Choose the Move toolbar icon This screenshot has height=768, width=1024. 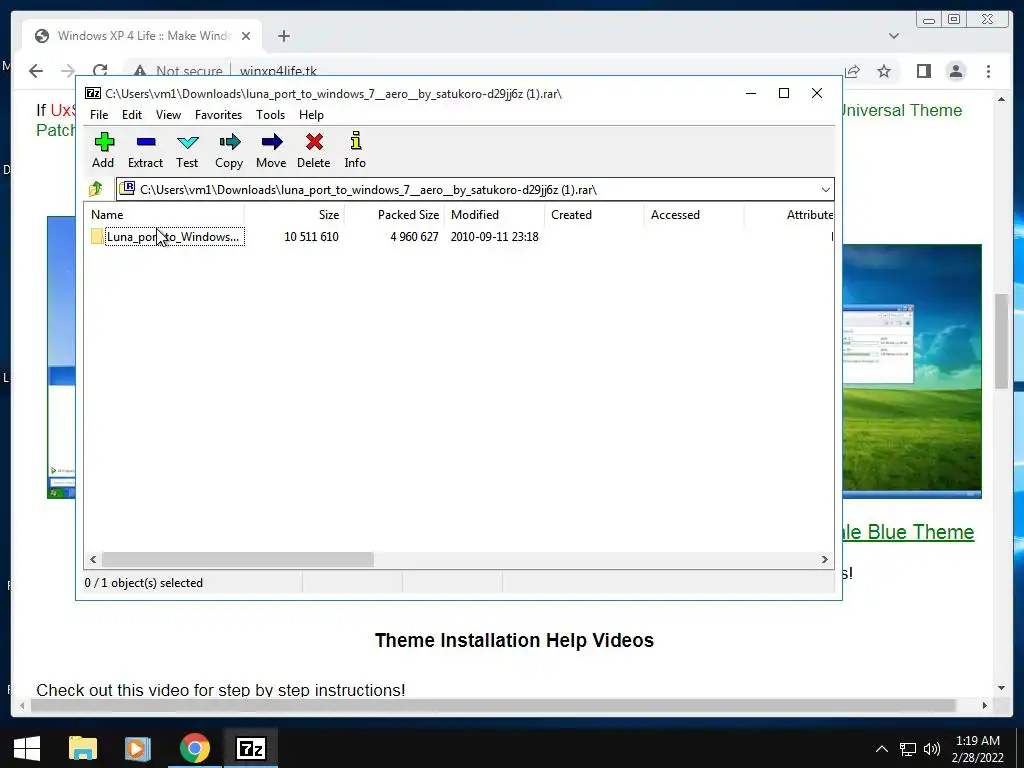271,150
